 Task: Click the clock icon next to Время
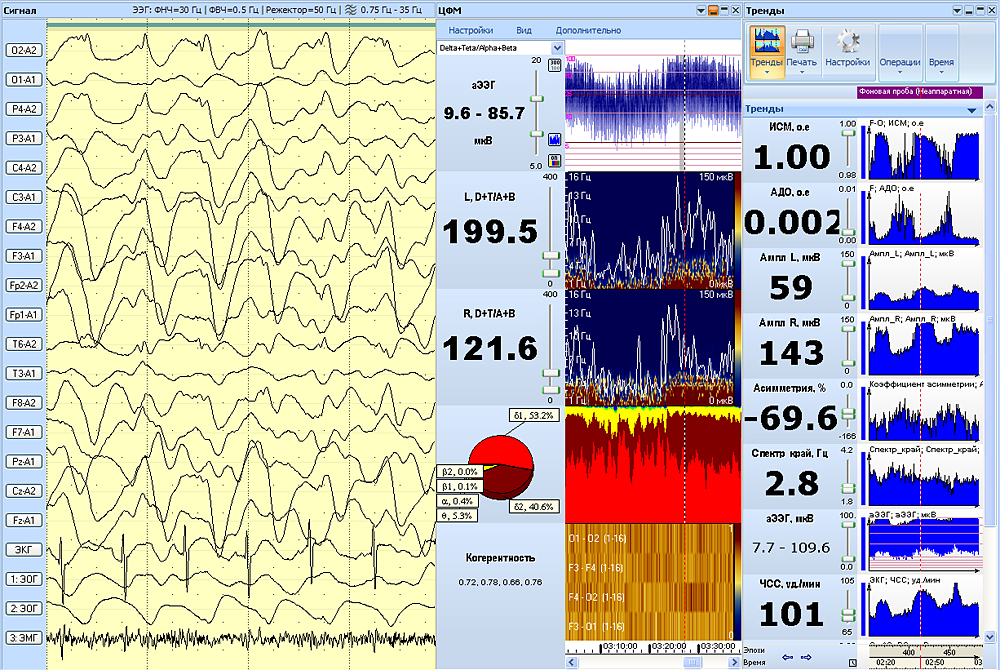(852, 663)
